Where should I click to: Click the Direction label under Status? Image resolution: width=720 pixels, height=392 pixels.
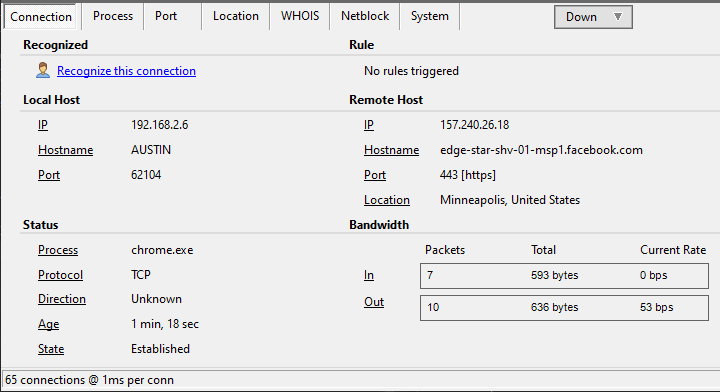62,299
